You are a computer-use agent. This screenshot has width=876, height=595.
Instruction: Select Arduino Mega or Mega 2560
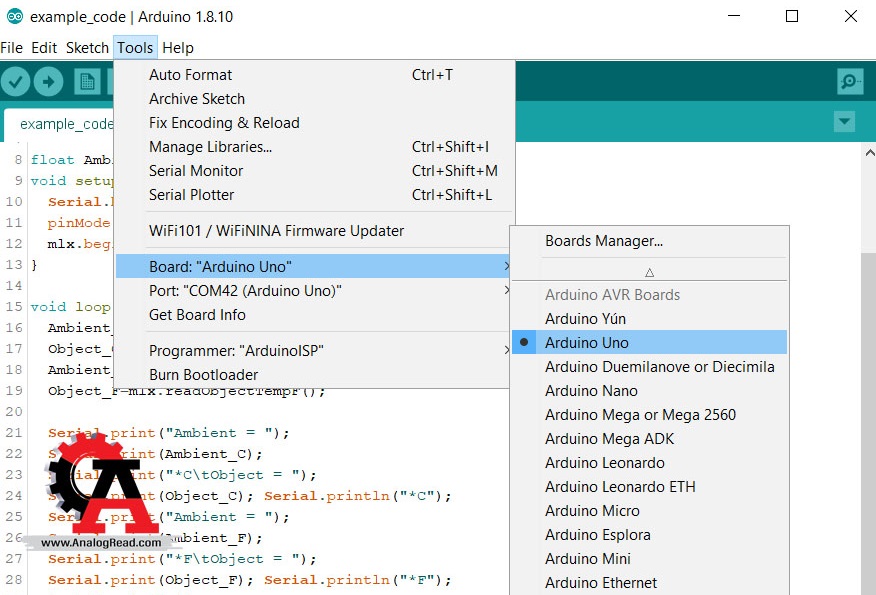pos(649,415)
